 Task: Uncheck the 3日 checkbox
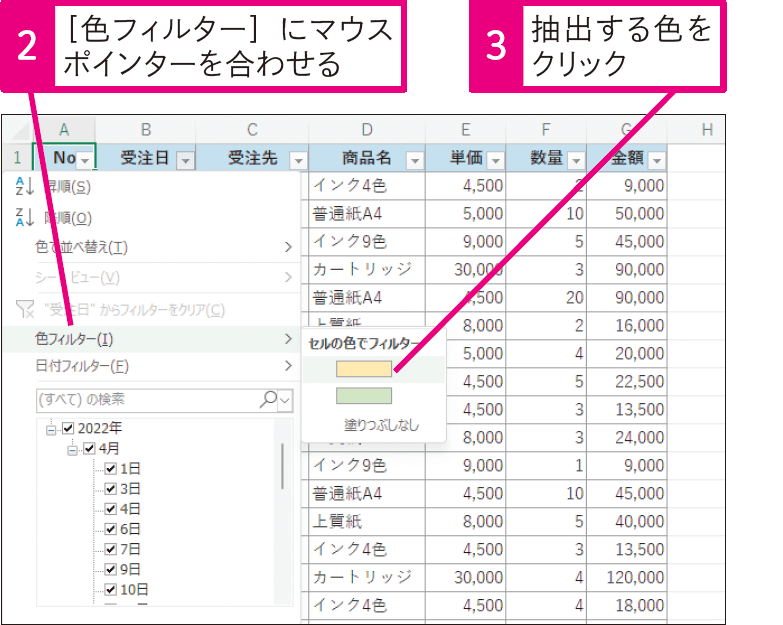coord(110,488)
